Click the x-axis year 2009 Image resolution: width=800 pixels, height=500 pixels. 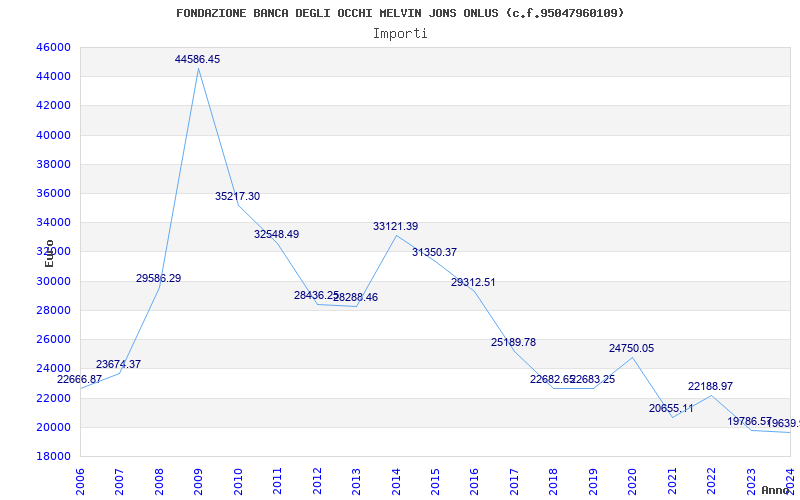[x=198, y=481]
